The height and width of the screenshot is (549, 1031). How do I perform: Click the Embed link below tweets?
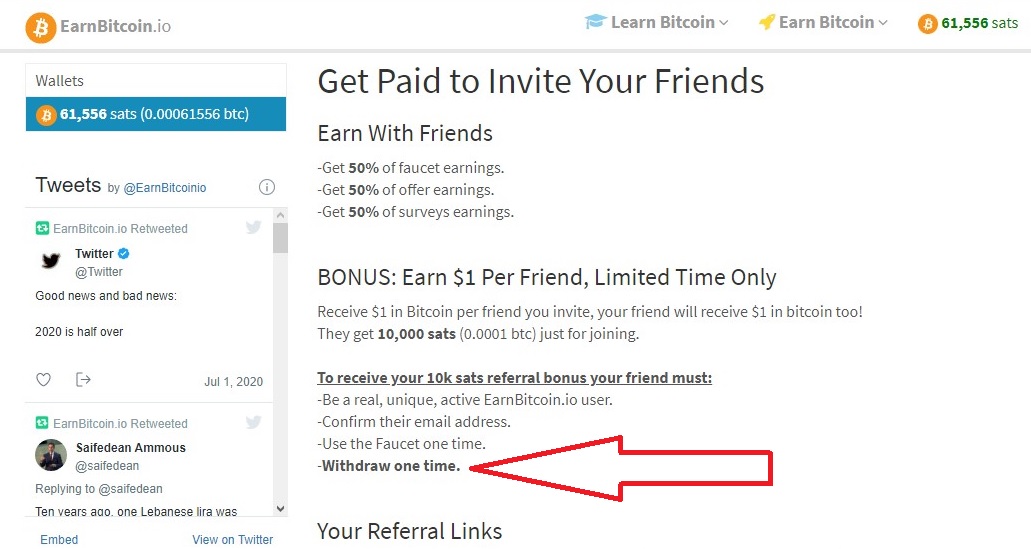tap(59, 540)
